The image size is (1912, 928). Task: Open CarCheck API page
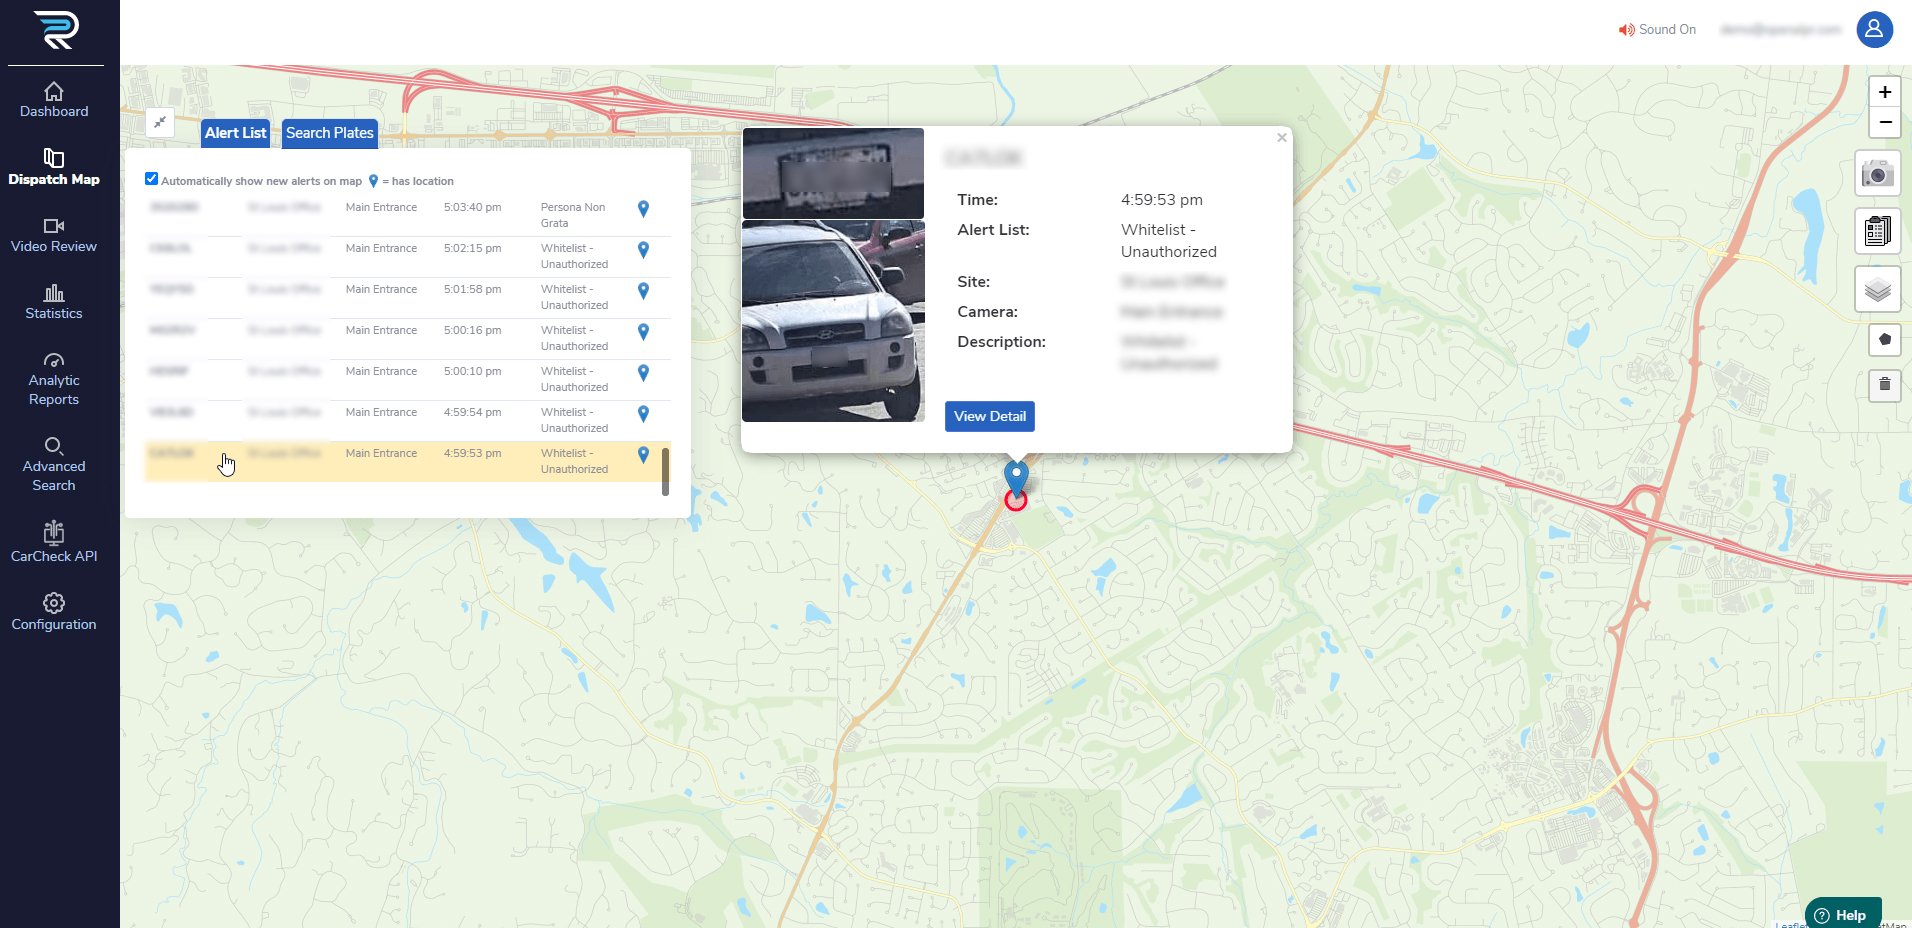point(54,542)
